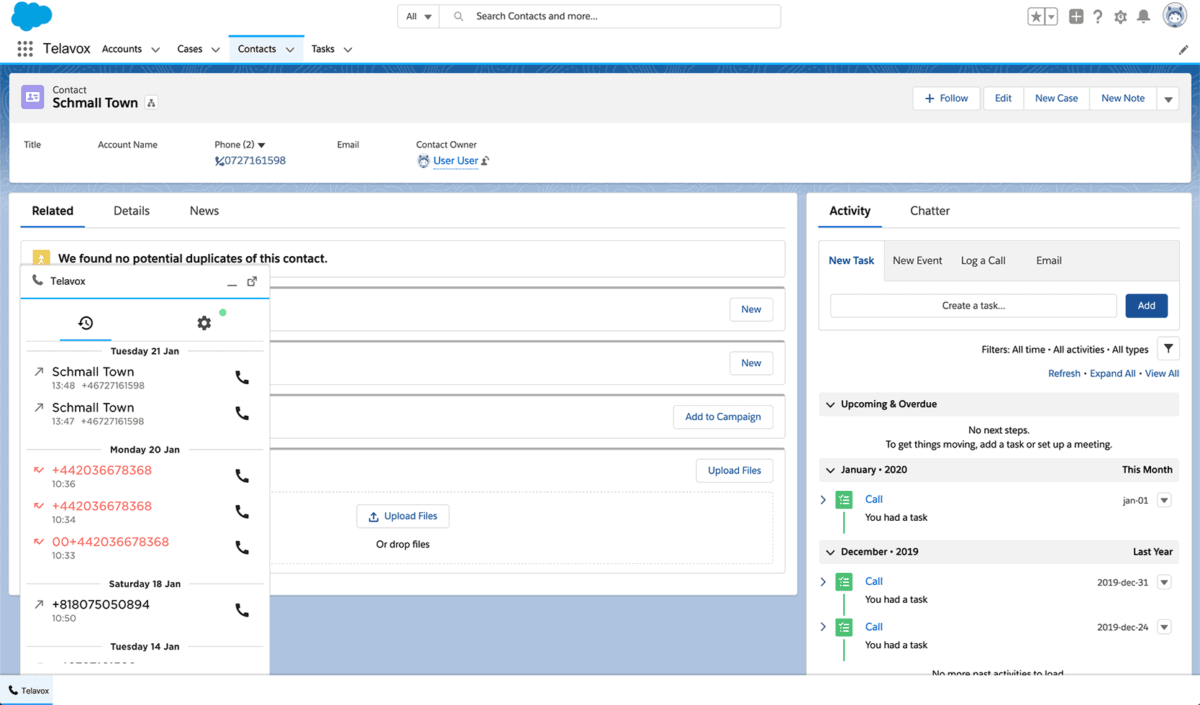
Task: Expand the 2019-dec-24 Call activity details
Action: [824, 627]
